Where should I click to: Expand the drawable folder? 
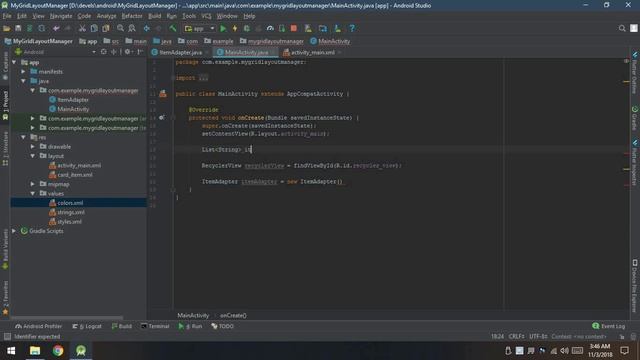[33, 147]
